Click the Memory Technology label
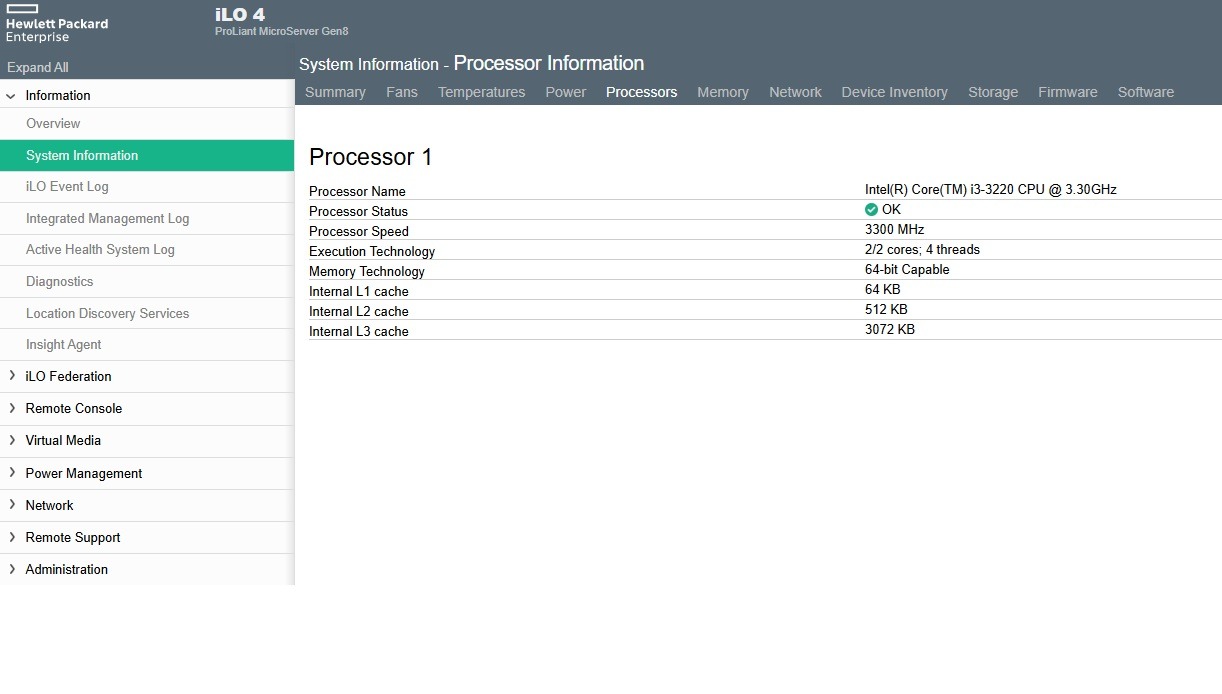 tap(367, 272)
